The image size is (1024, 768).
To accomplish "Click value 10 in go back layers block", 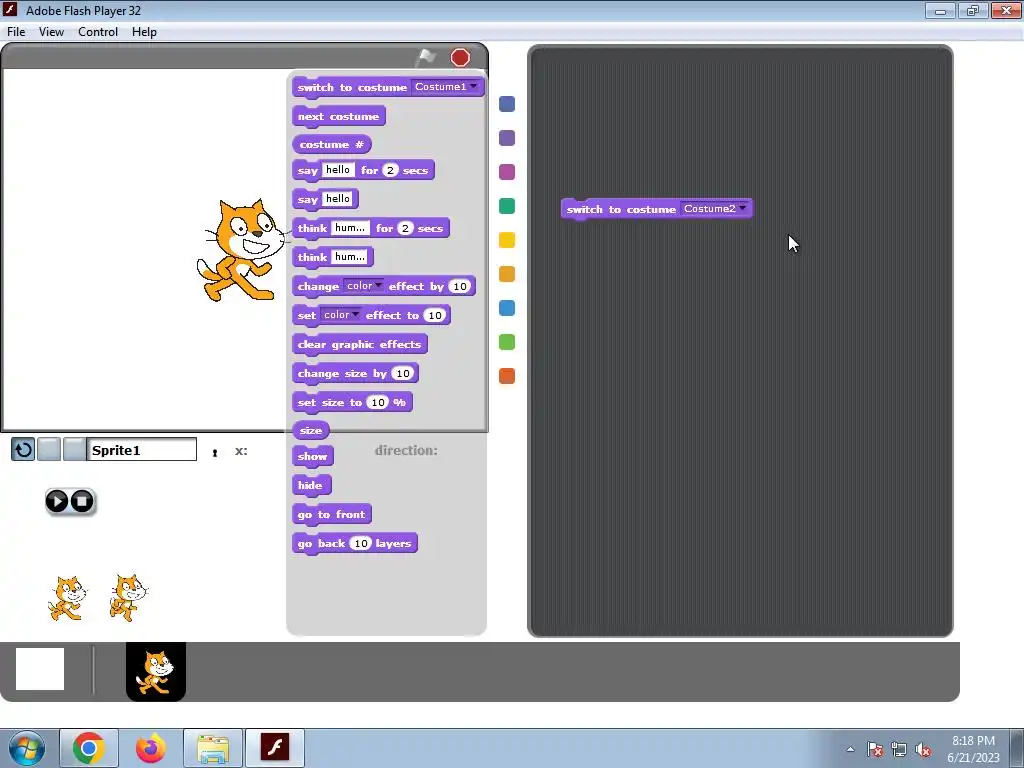I will pyautogui.click(x=360, y=543).
